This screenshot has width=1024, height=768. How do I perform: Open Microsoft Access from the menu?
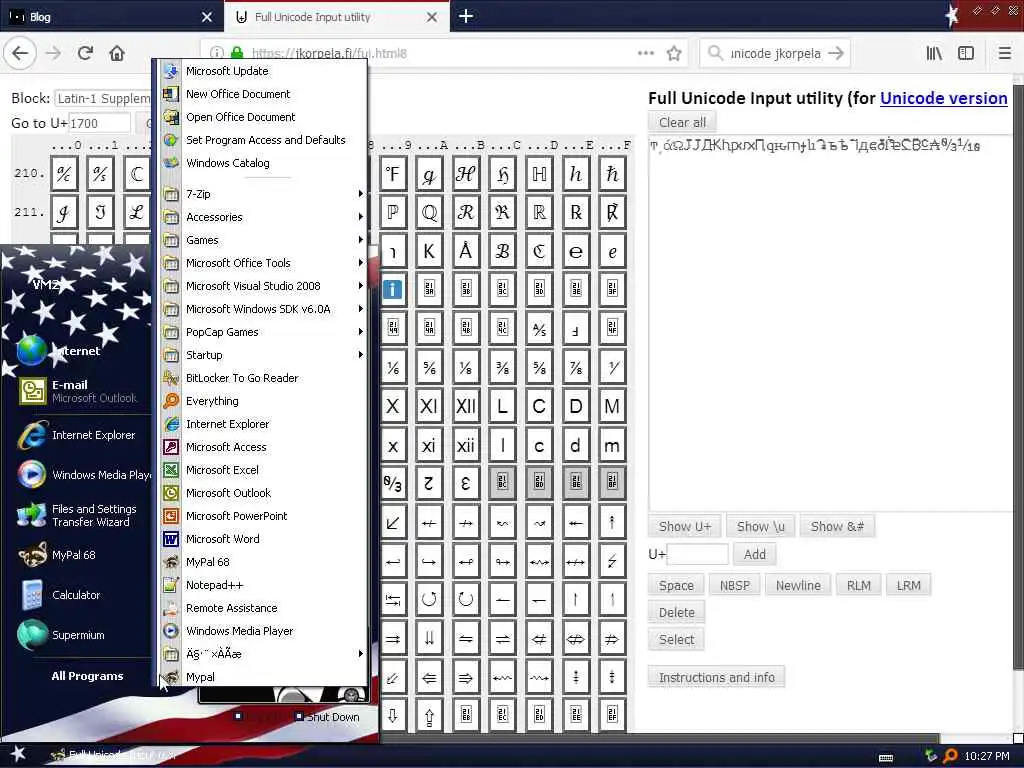pyautogui.click(x=226, y=447)
